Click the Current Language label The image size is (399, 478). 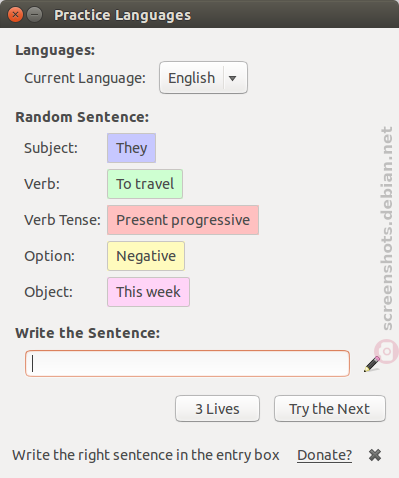pos(85,78)
